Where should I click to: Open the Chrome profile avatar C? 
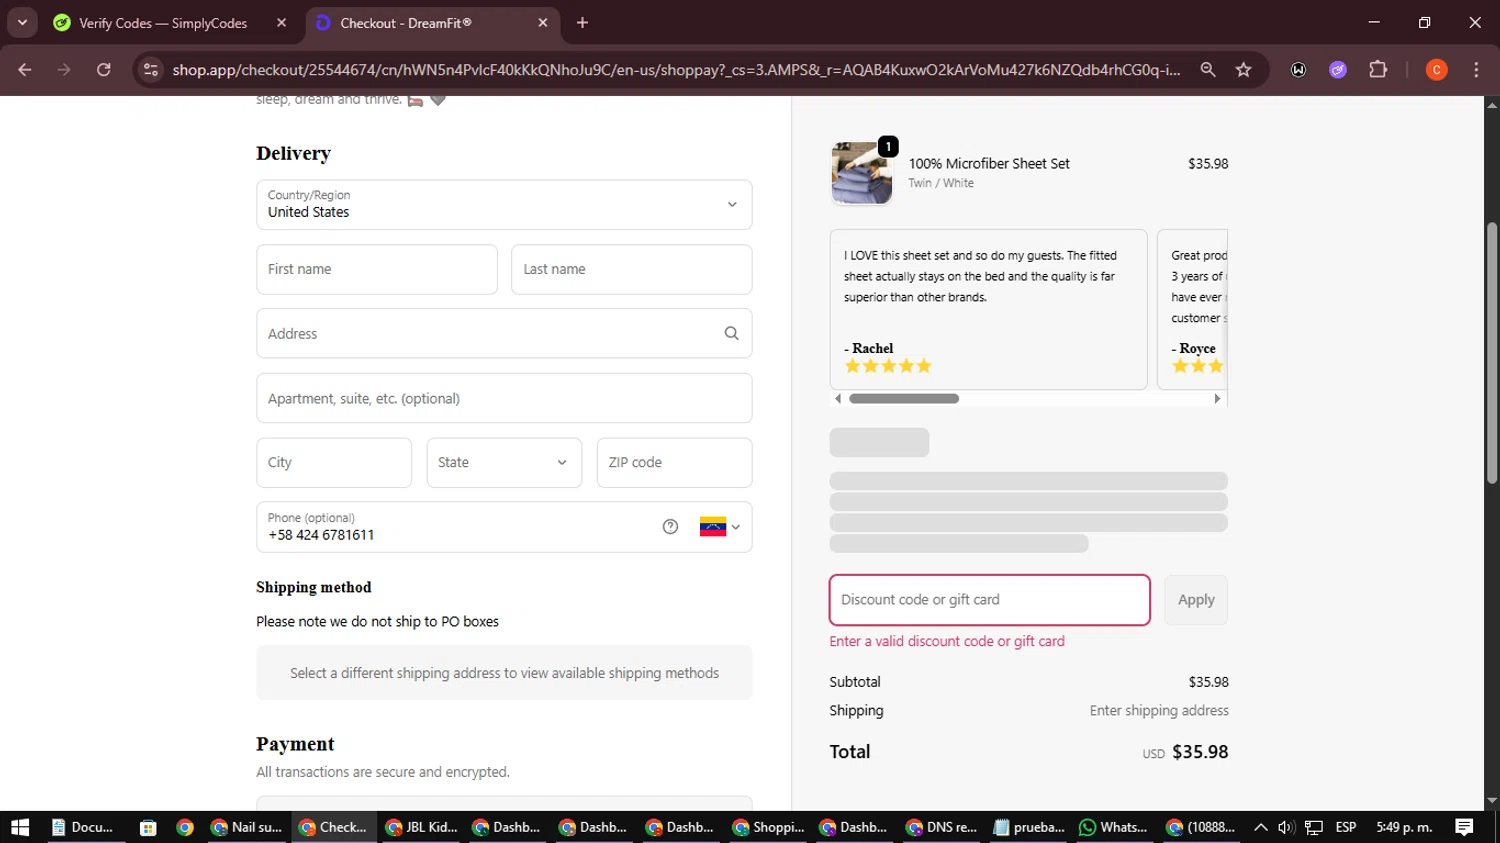coord(1436,70)
